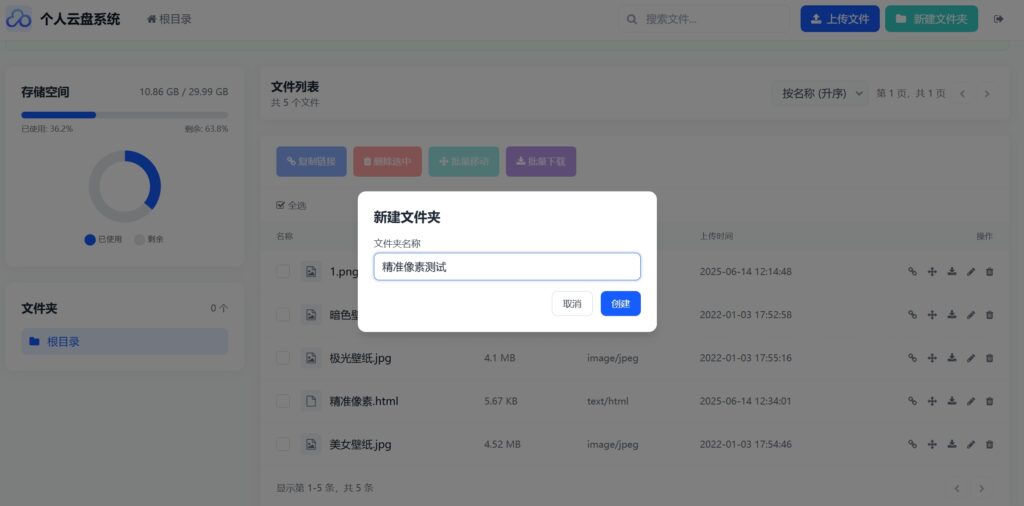1024x506 pixels.
Task: Click the 批量下载 button
Action: pyautogui.click(x=541, y=161)
